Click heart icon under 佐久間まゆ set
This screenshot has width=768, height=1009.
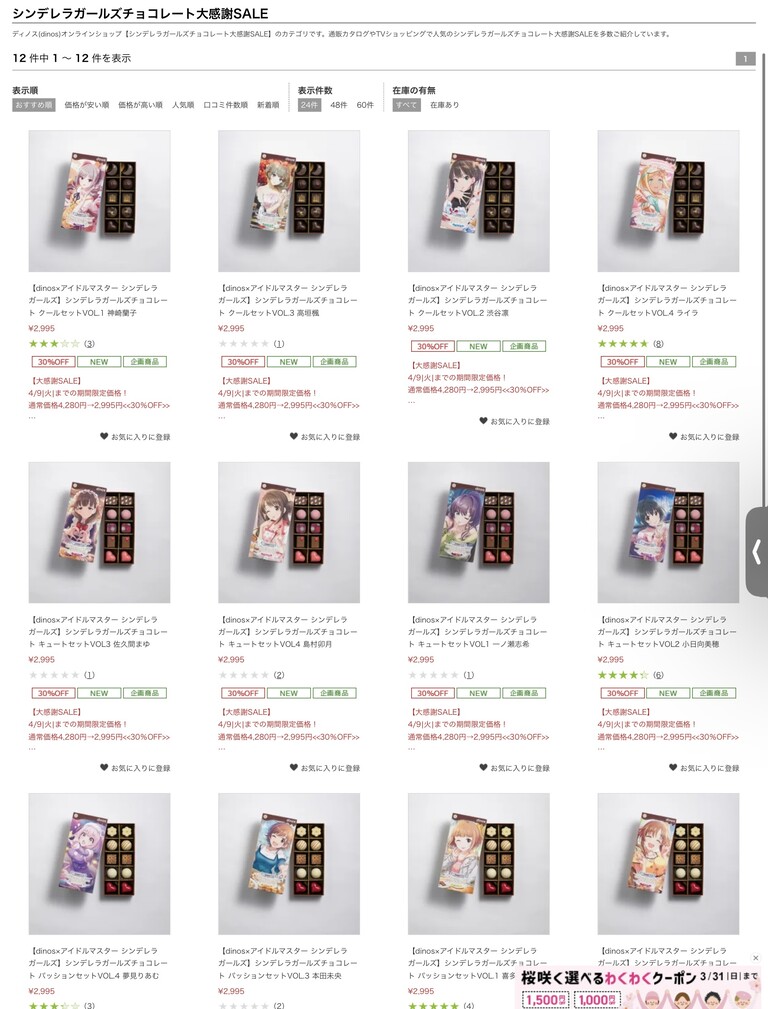point(104,767)
